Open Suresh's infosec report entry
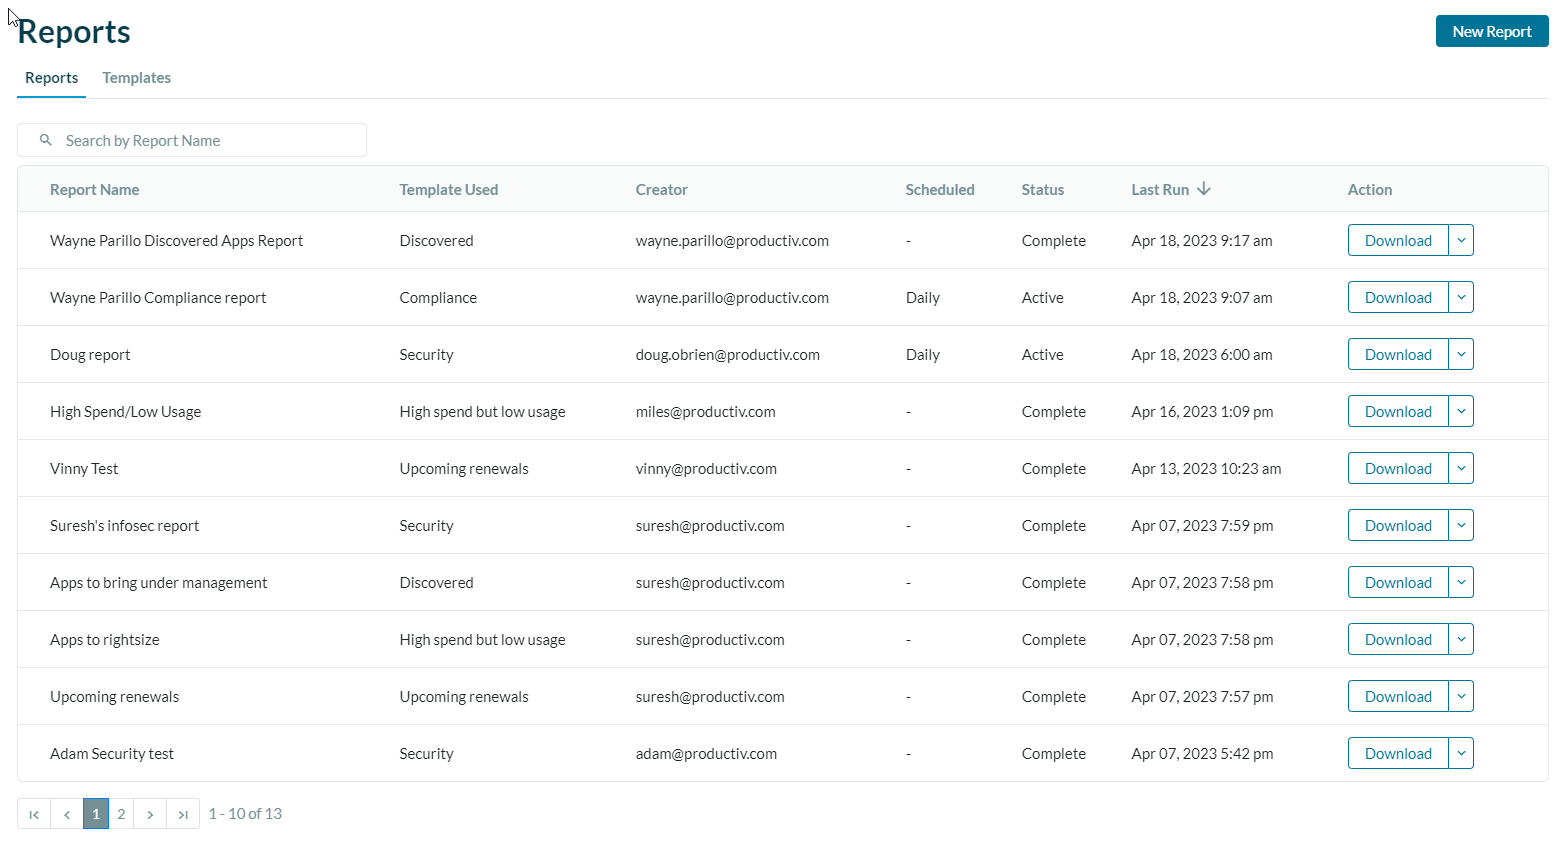The width and height of the screenshot is (1566, 851). pos(124,525)
